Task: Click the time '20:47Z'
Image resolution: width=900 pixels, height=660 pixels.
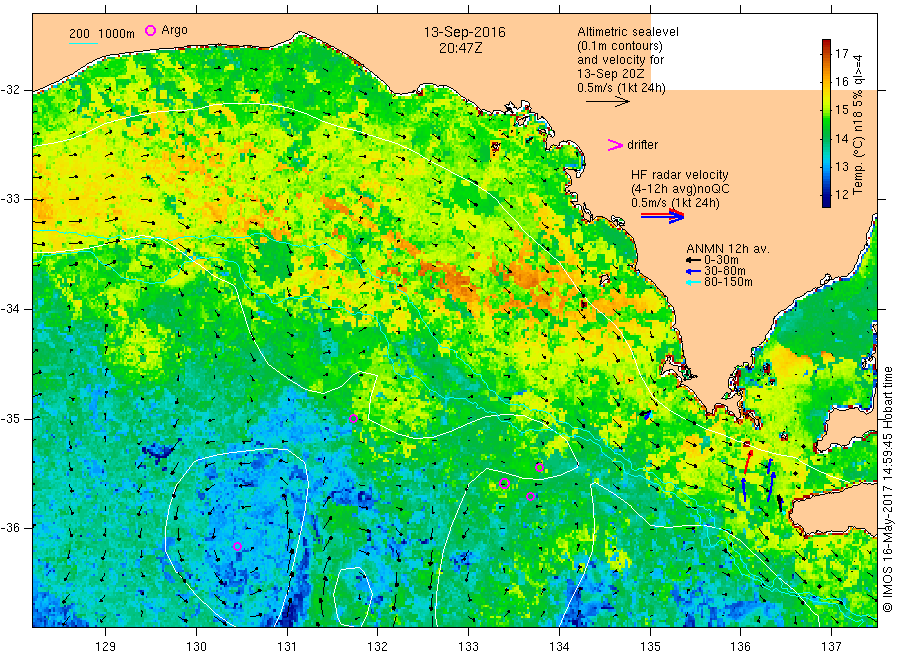Action: pyautogui.click(x=460, y=48)
